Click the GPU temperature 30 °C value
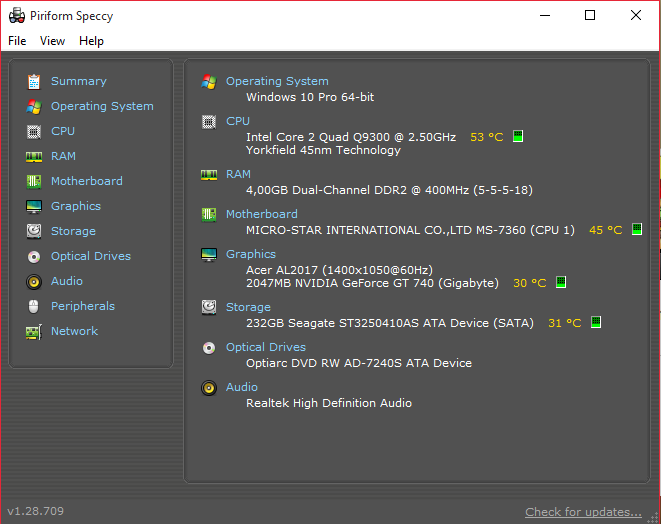 click(529, 283)
